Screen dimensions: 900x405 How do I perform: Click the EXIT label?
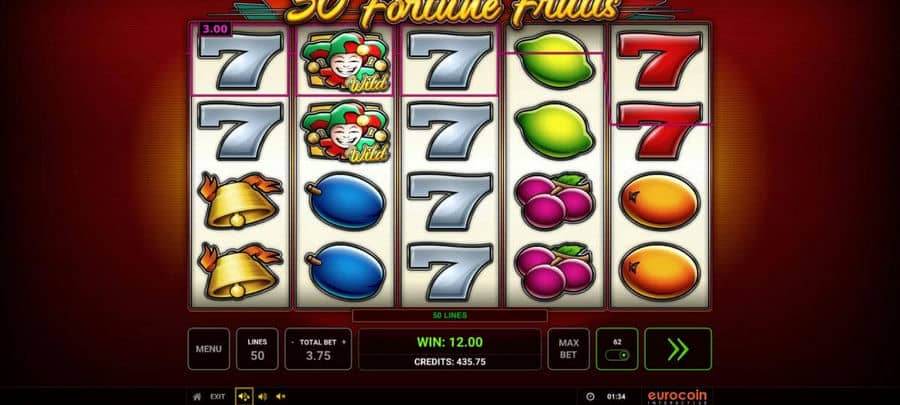(x=218, y=396)
